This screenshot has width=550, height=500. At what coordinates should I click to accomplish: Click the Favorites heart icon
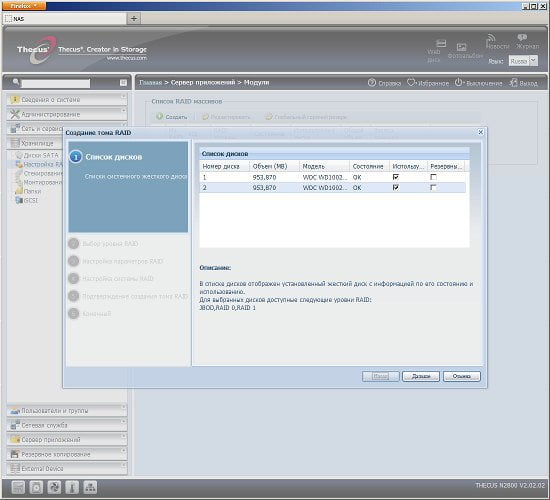pos(411,83)
